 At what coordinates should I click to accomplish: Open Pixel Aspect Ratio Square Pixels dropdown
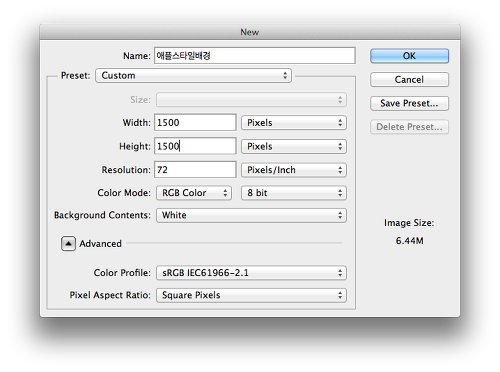251,295
